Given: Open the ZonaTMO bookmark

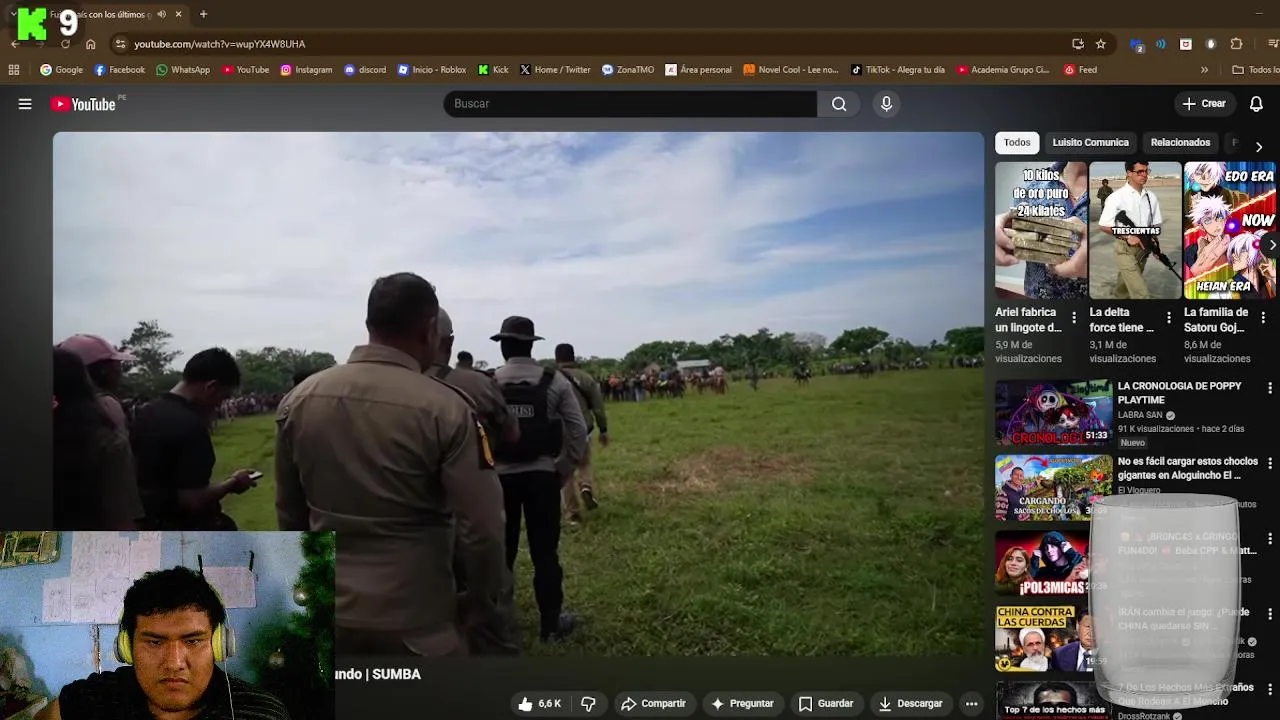Looking at the screenshot, I should (x=628, y=70).
